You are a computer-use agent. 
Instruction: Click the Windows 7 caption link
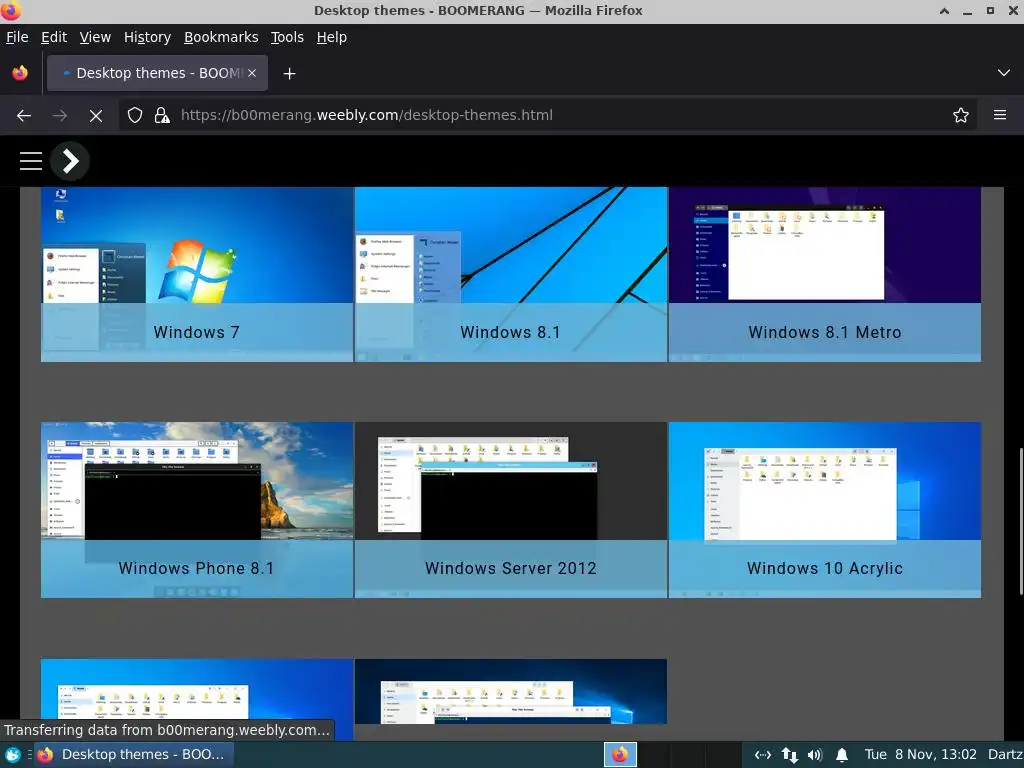[x=197, y=332]
